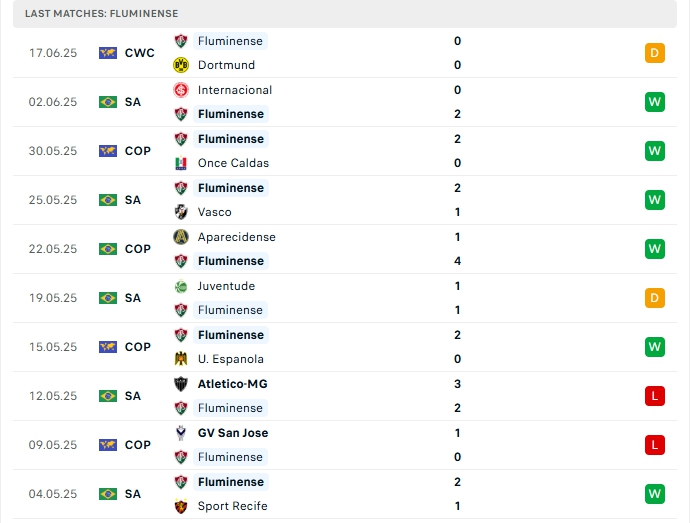
Task: Open the Sport Recife team link
Action: (232, 506)
